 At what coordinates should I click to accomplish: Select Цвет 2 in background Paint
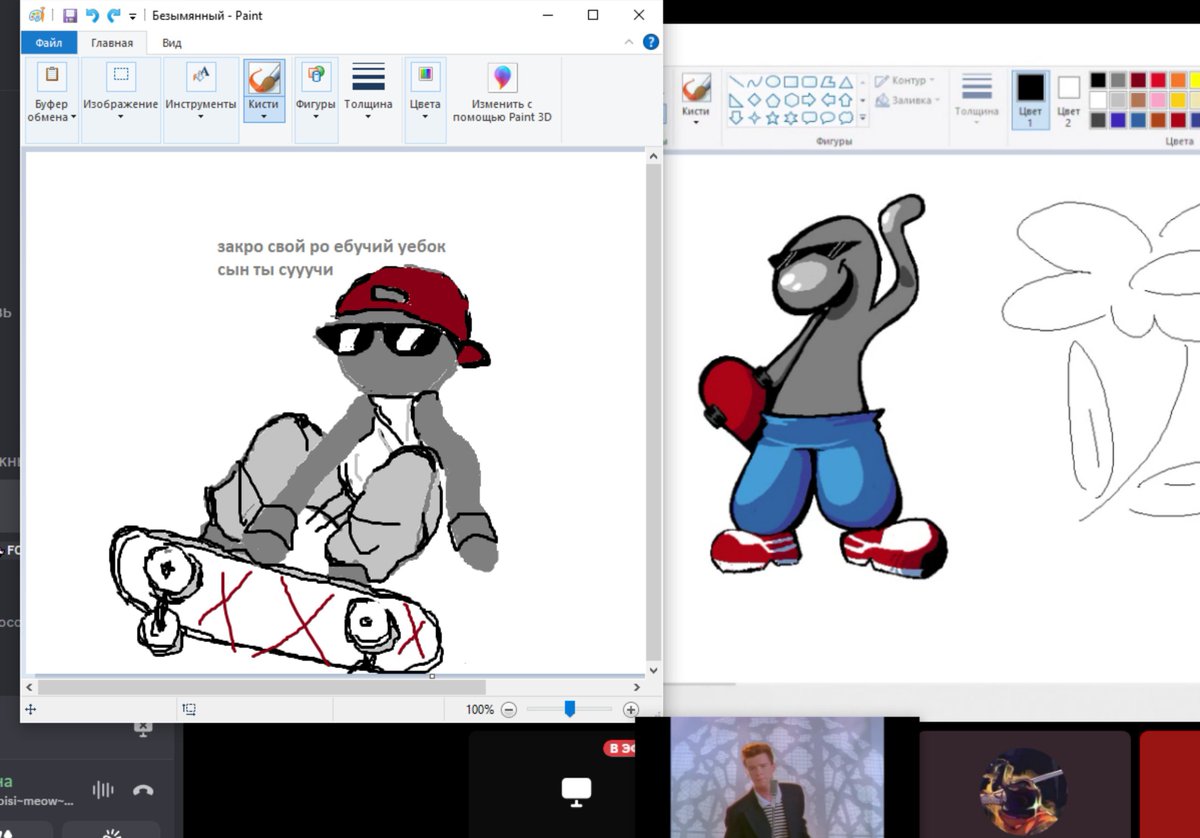[x=1069, y=100]
